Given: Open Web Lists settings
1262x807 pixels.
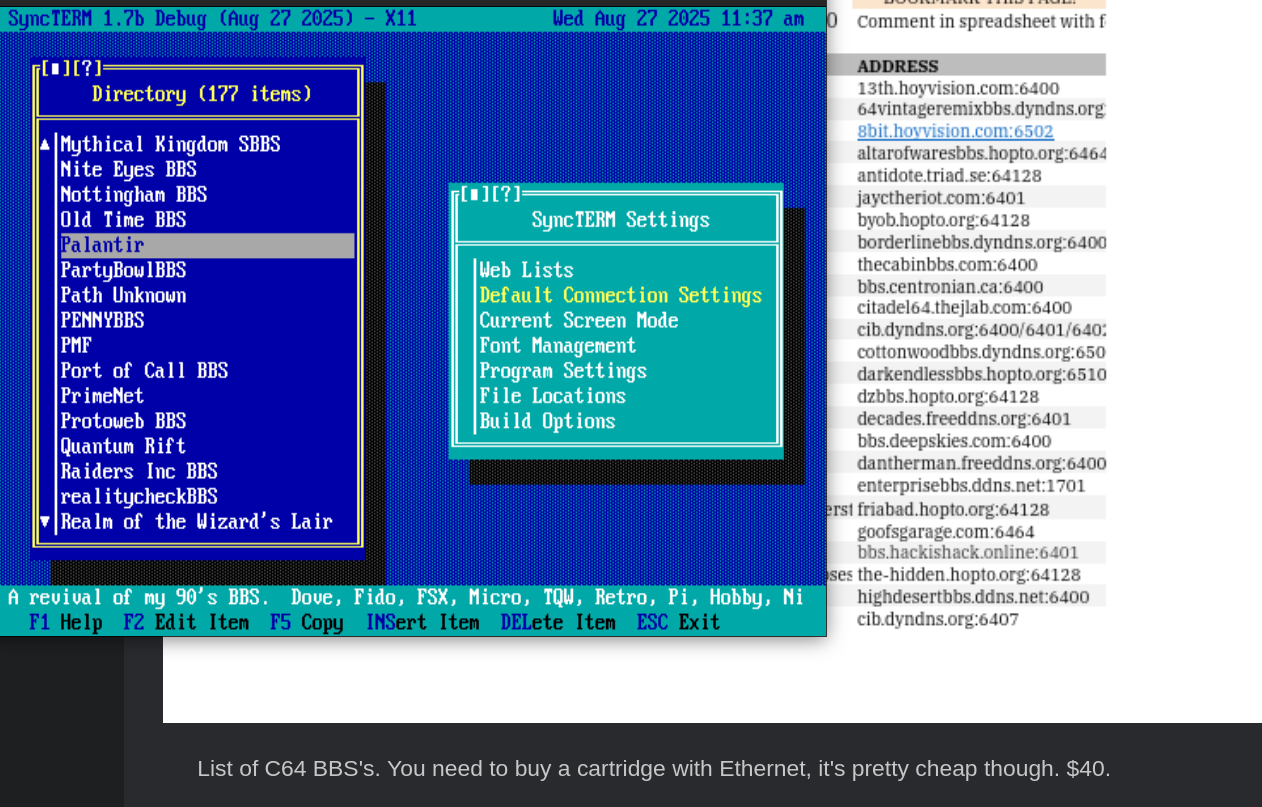Looking at the screenshot, I should (526, 271).
